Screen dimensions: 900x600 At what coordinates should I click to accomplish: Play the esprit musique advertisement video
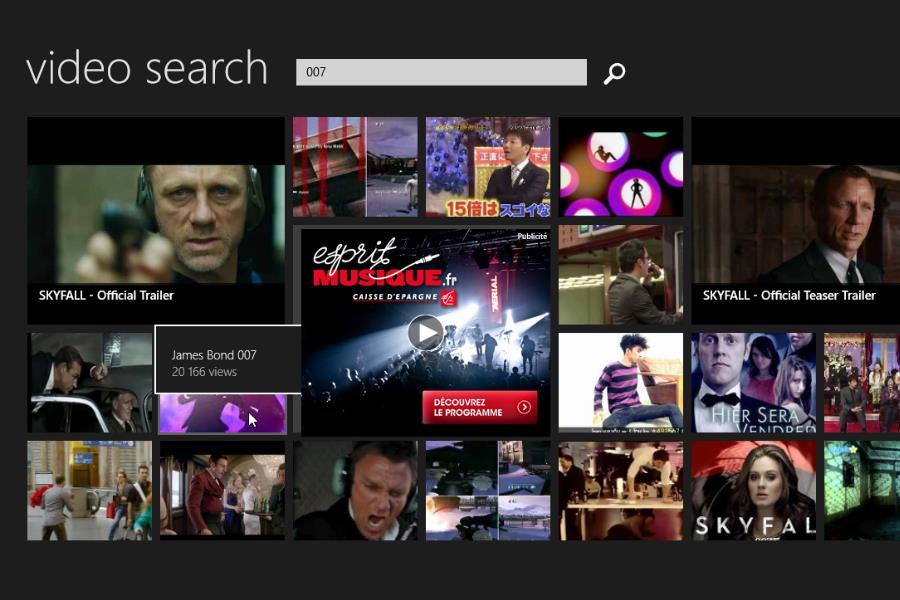click(425, 332)
